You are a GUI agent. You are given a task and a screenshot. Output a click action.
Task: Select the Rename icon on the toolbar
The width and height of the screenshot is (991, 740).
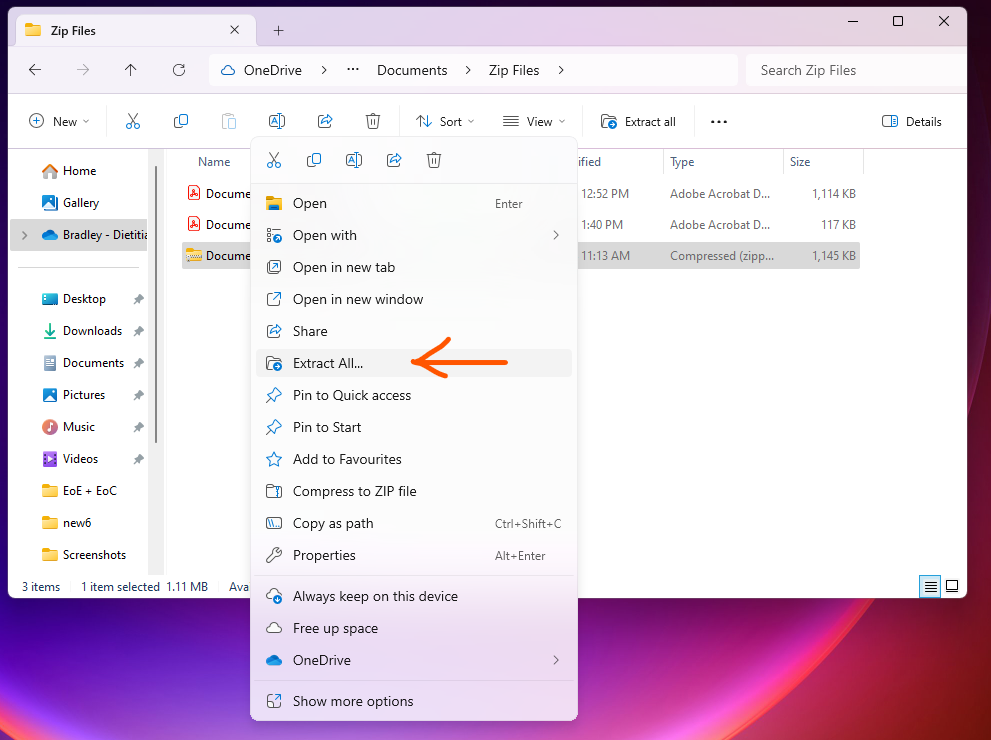click(277, 121)
